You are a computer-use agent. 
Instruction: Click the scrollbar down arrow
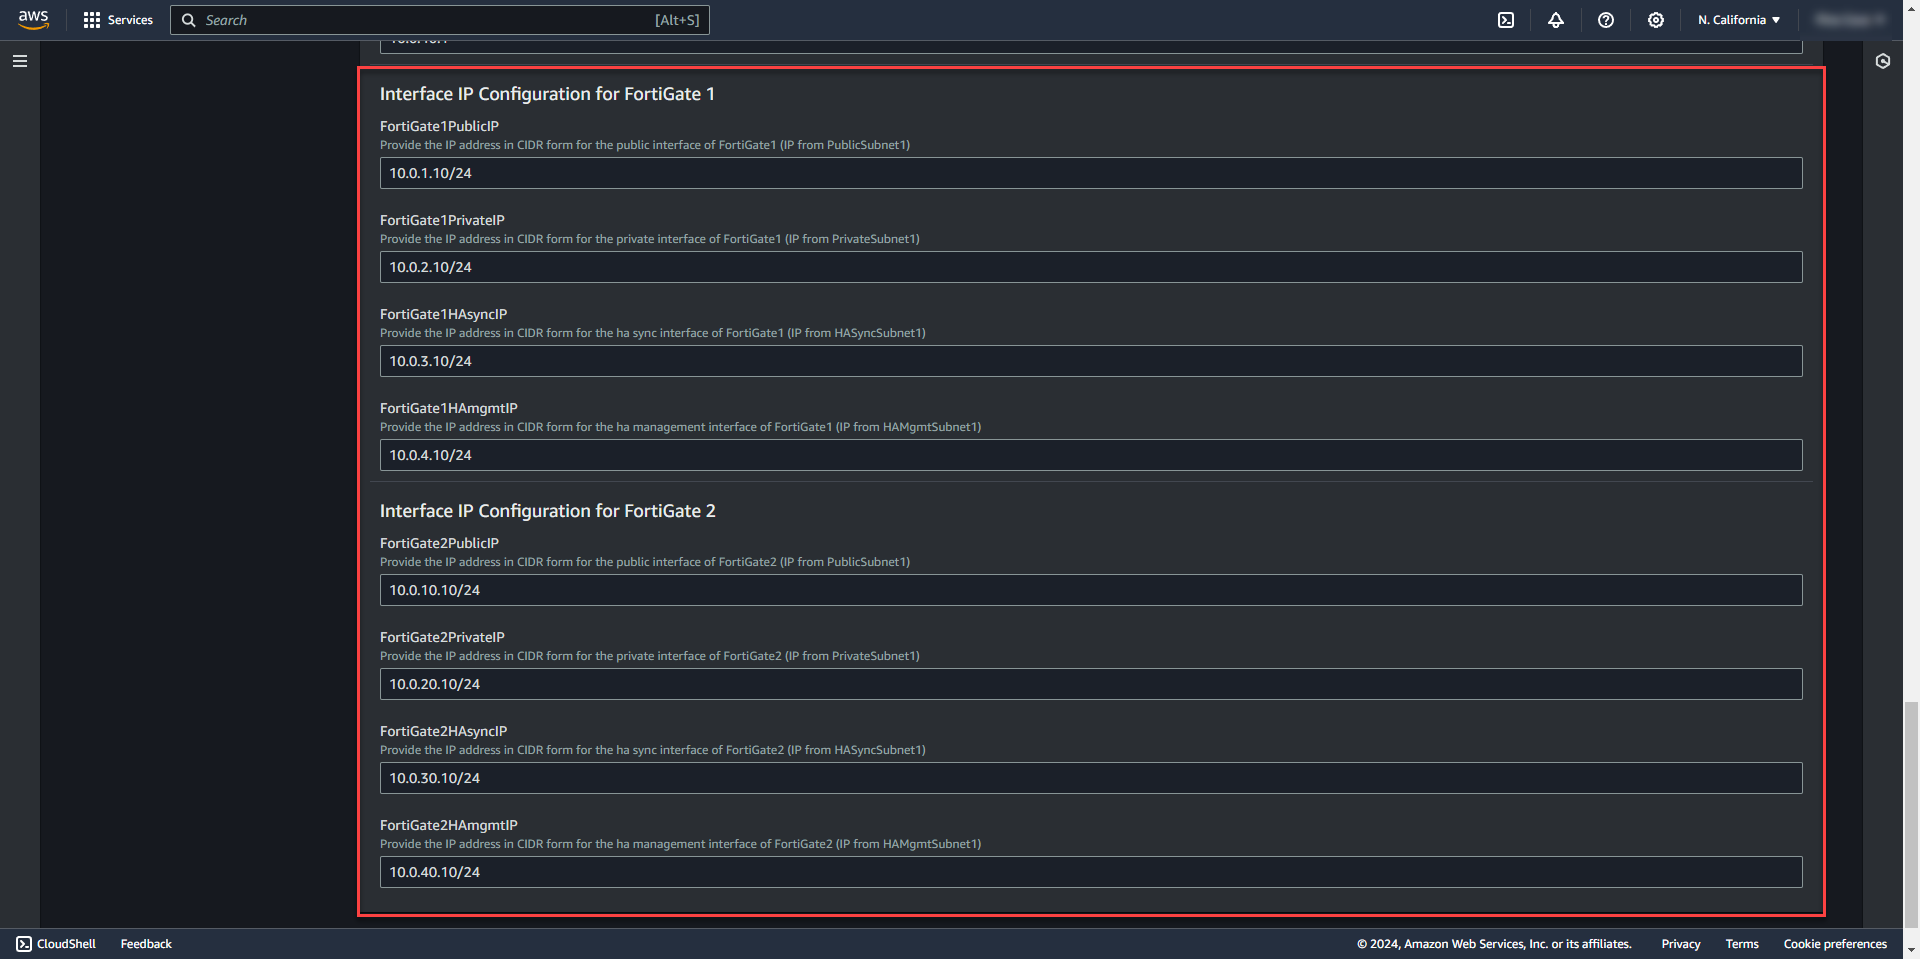click(x=1912, y=950)
